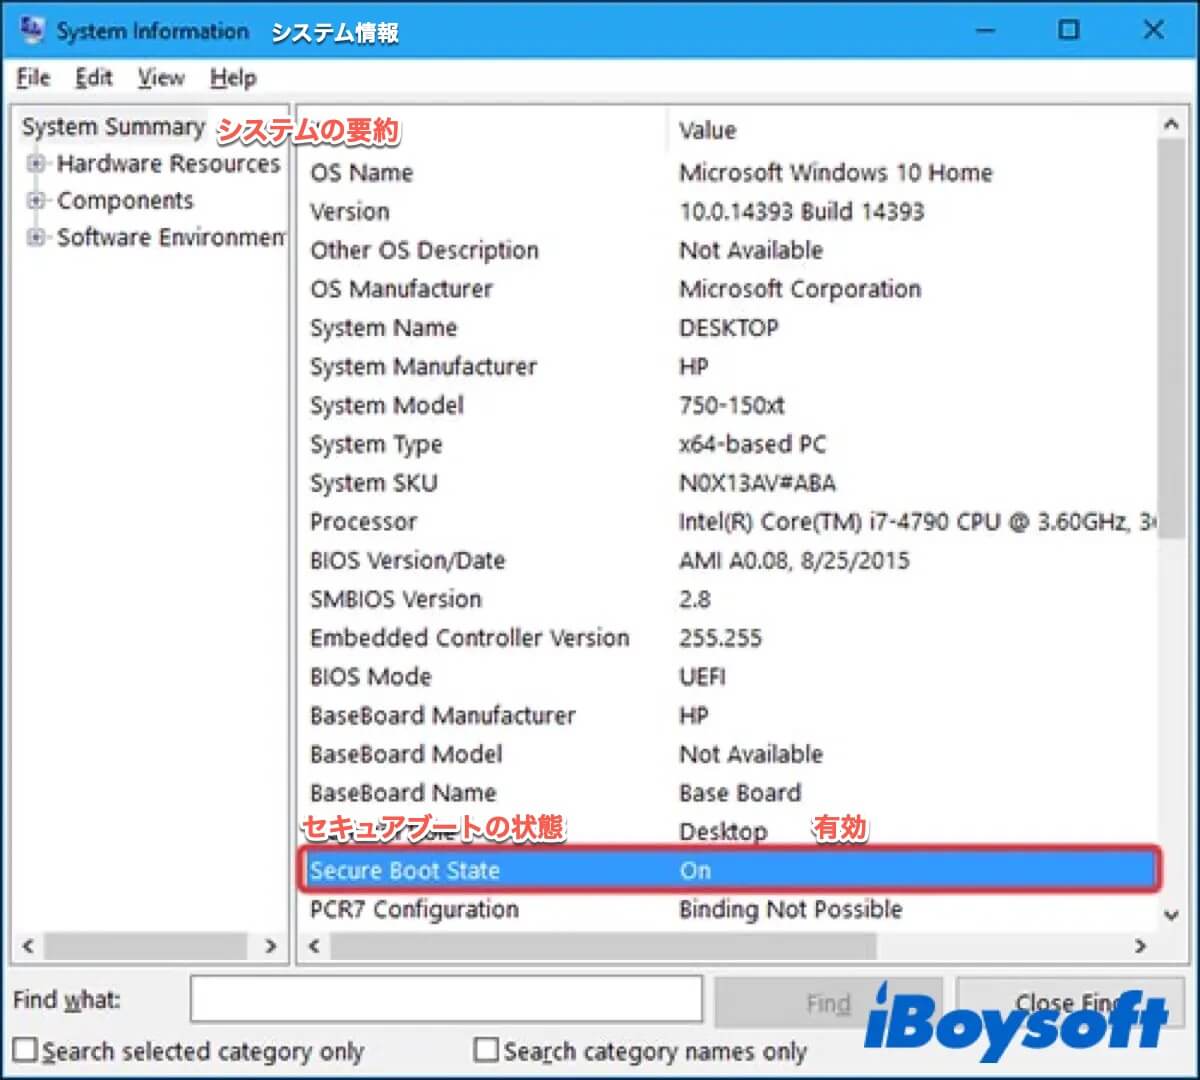The image size is (1200, 1080).
Task: Select the 'System SKU' row
Action: coord(729,483)
